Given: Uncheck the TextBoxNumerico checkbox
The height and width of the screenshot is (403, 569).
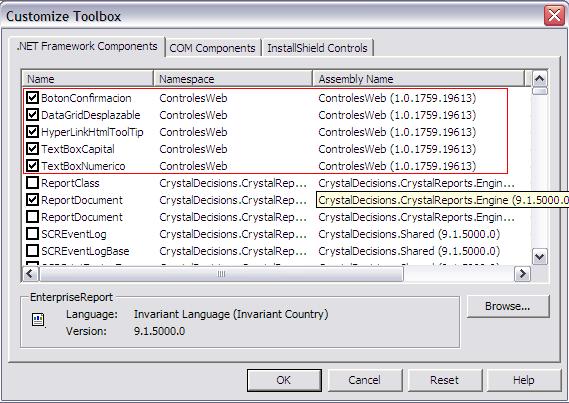Looking at the screenshot, I should [x=32, y=166].
